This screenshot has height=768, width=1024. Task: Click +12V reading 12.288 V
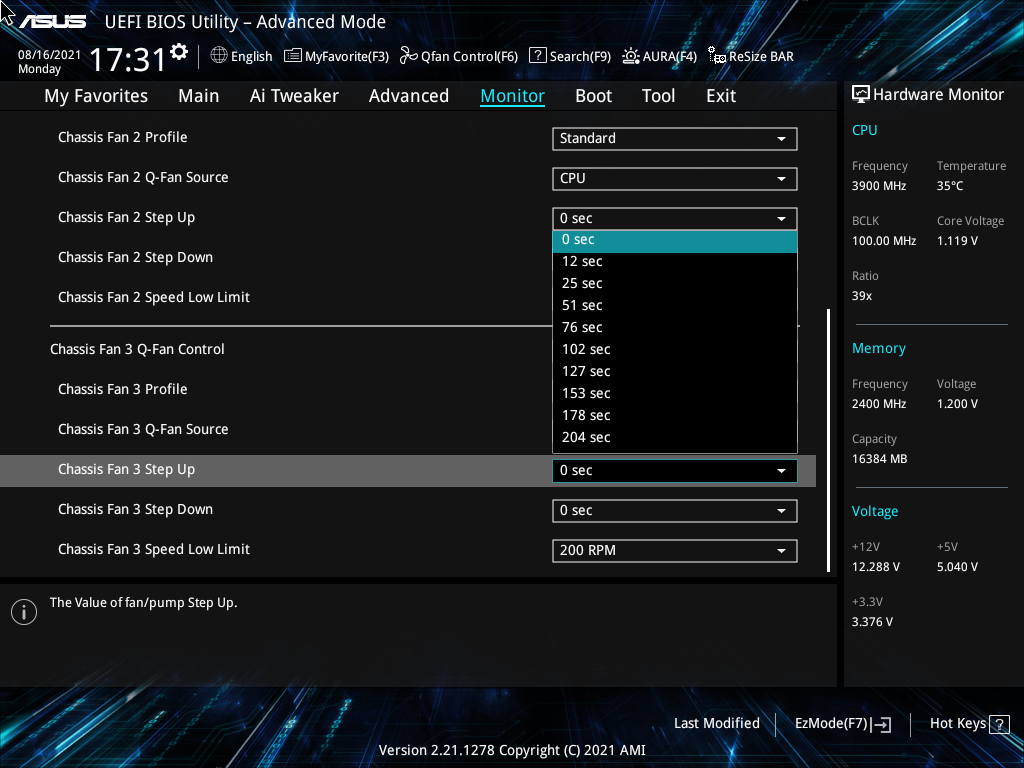tap(876, 567)
